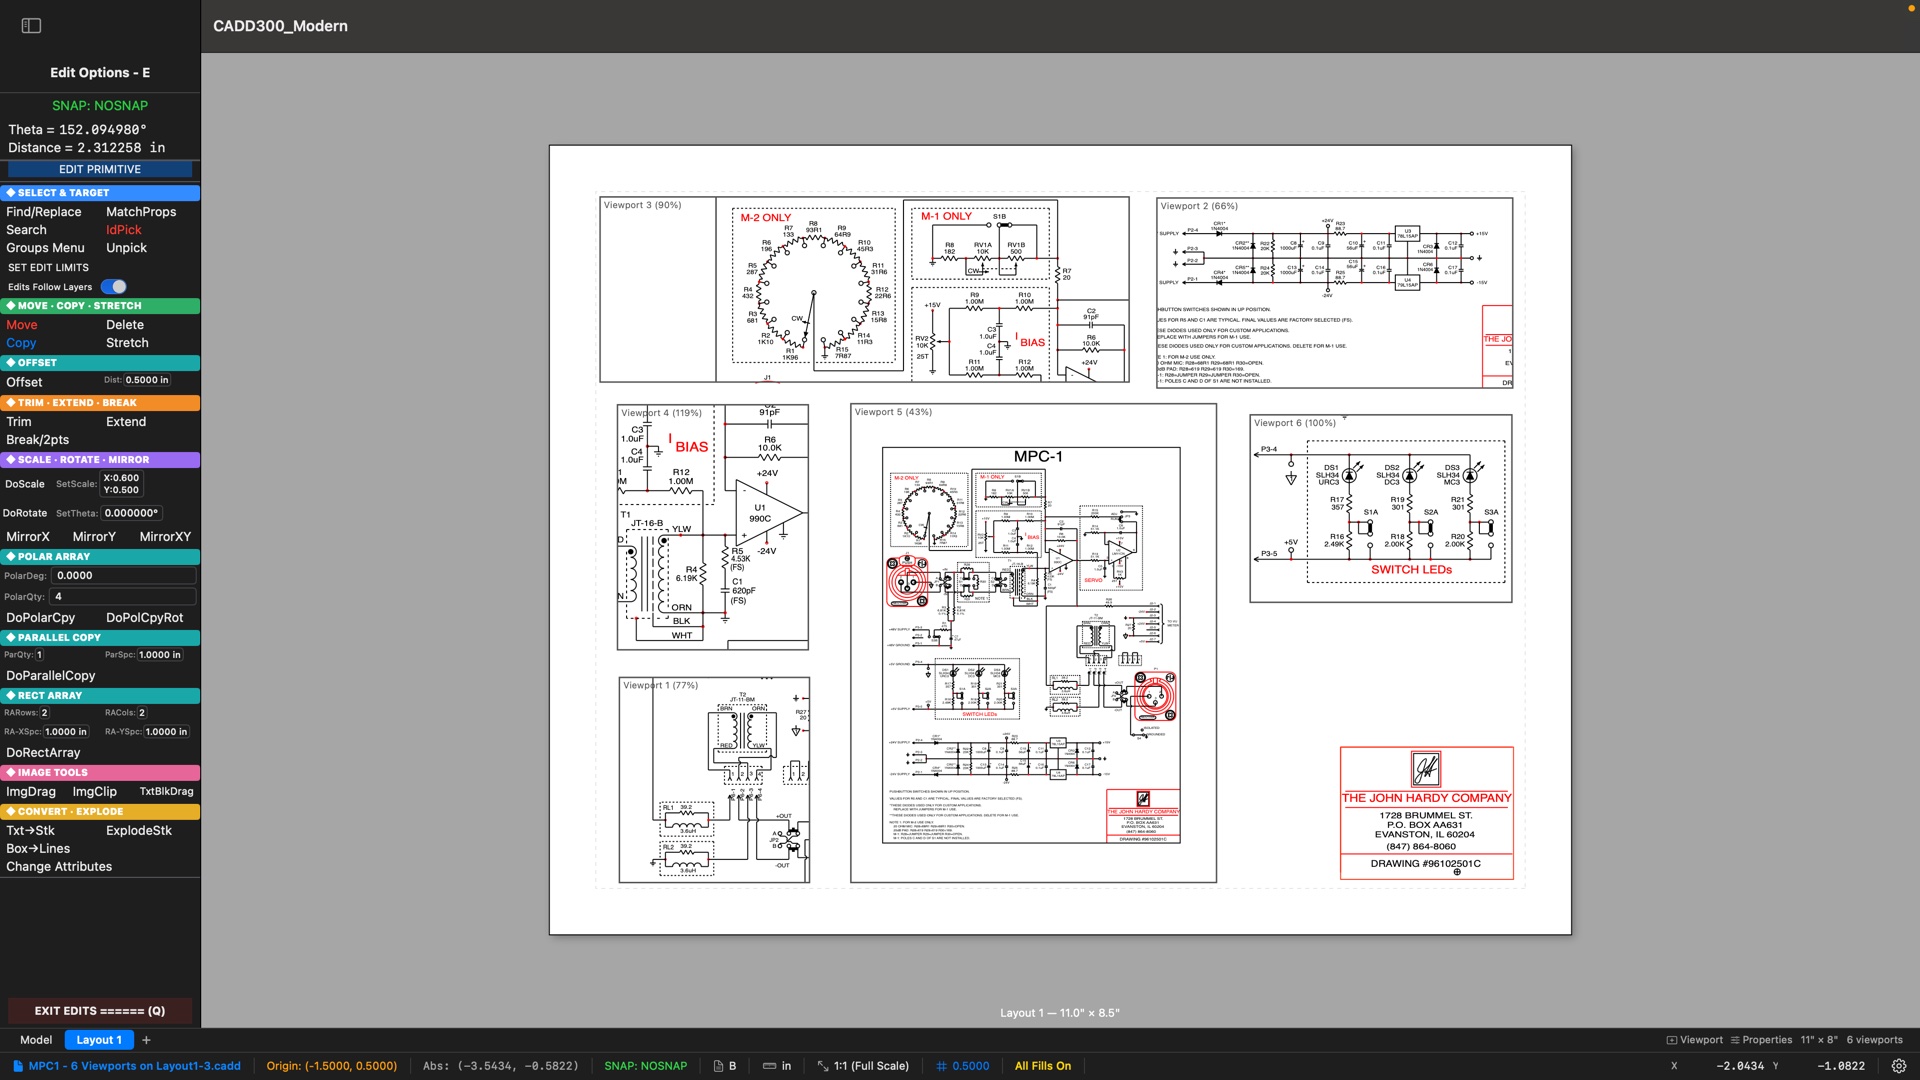Screen dimensions: 1920x1080
Task: Click MirrorX
Action: click(28, 537)
